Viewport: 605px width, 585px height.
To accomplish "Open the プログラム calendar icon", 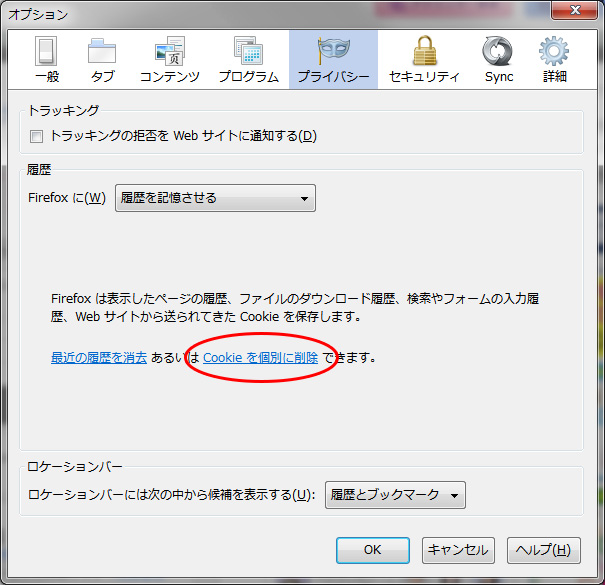I will click(248, 51).
